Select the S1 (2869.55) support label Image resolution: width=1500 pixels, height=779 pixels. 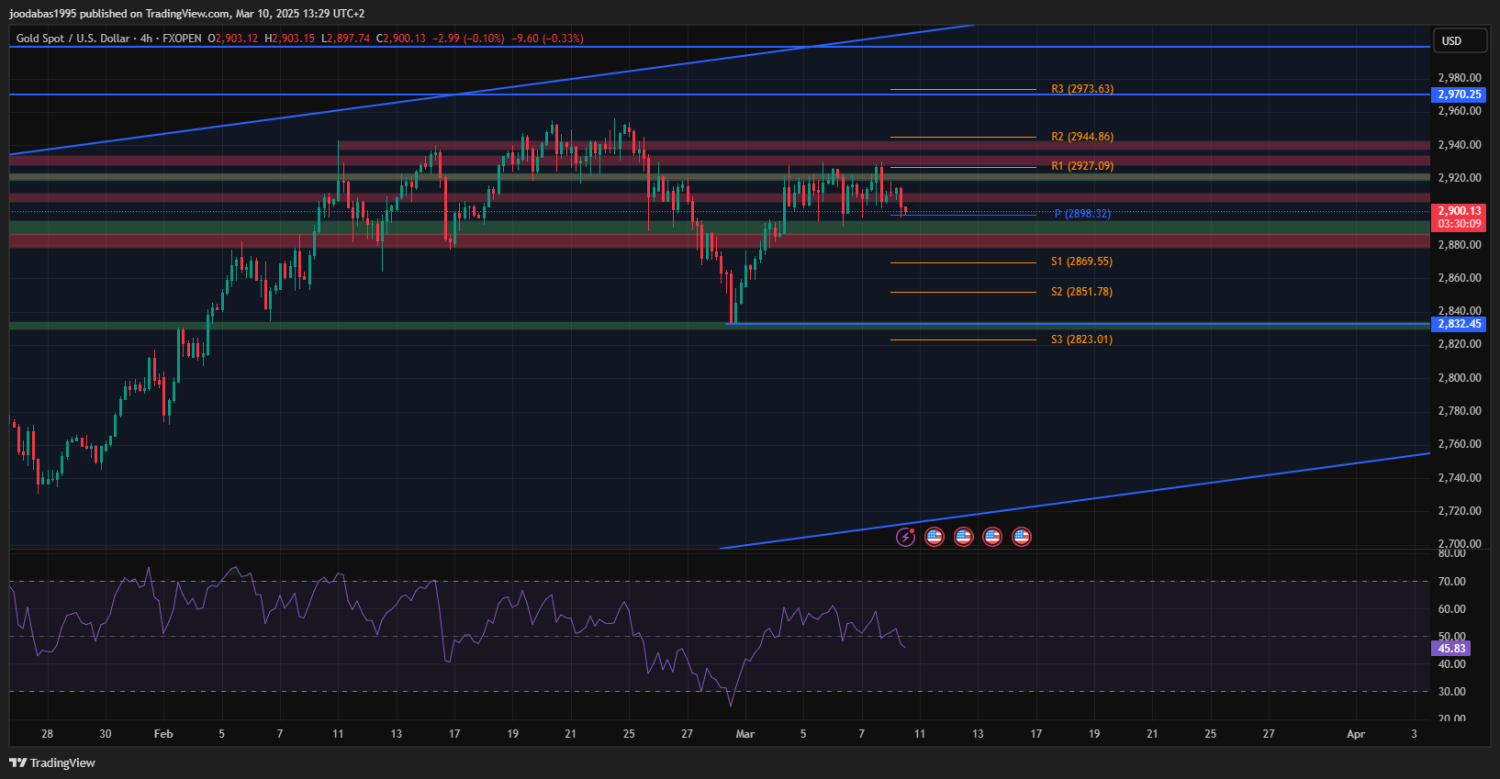1082,262
